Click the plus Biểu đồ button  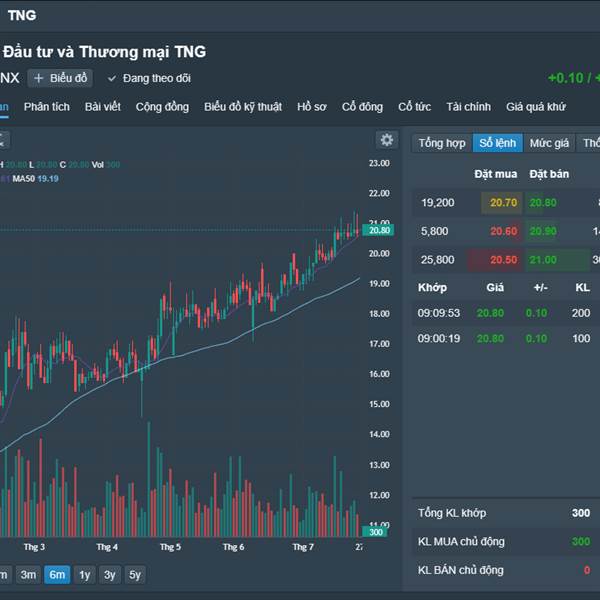coord(60,78)
